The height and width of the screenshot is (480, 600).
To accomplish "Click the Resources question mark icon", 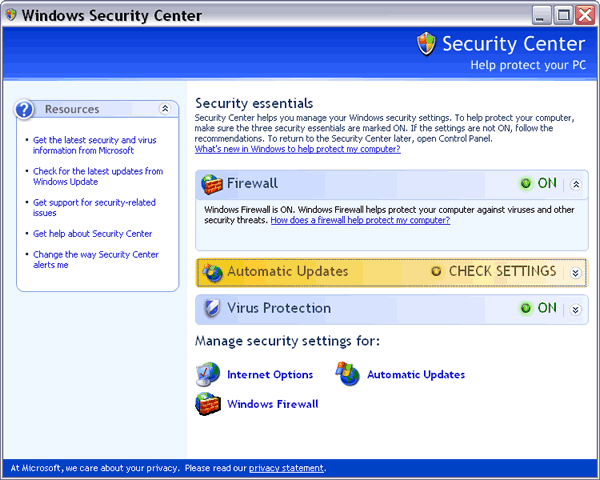I will point(26,109).
